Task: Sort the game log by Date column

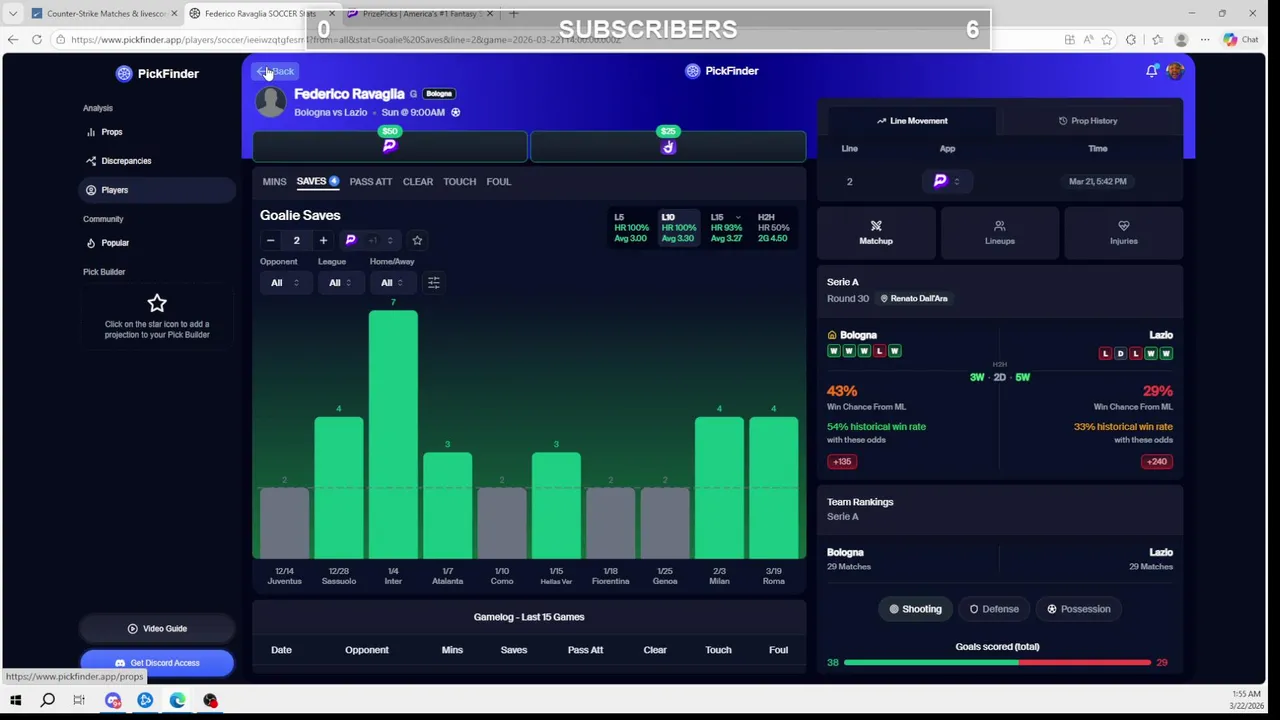Action: (x=281, y=650)
